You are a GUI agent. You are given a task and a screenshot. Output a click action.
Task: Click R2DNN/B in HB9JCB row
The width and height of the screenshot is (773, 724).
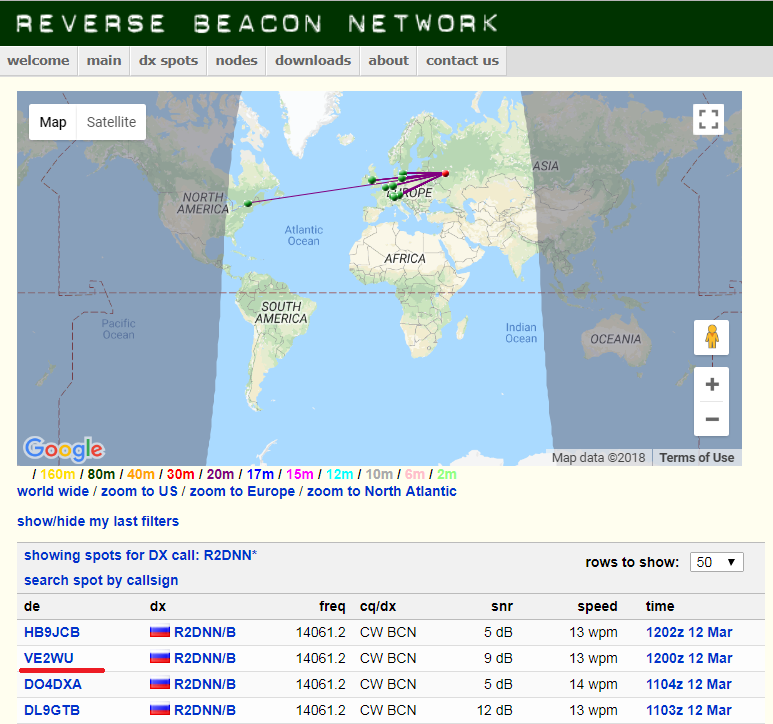[205, 632]
